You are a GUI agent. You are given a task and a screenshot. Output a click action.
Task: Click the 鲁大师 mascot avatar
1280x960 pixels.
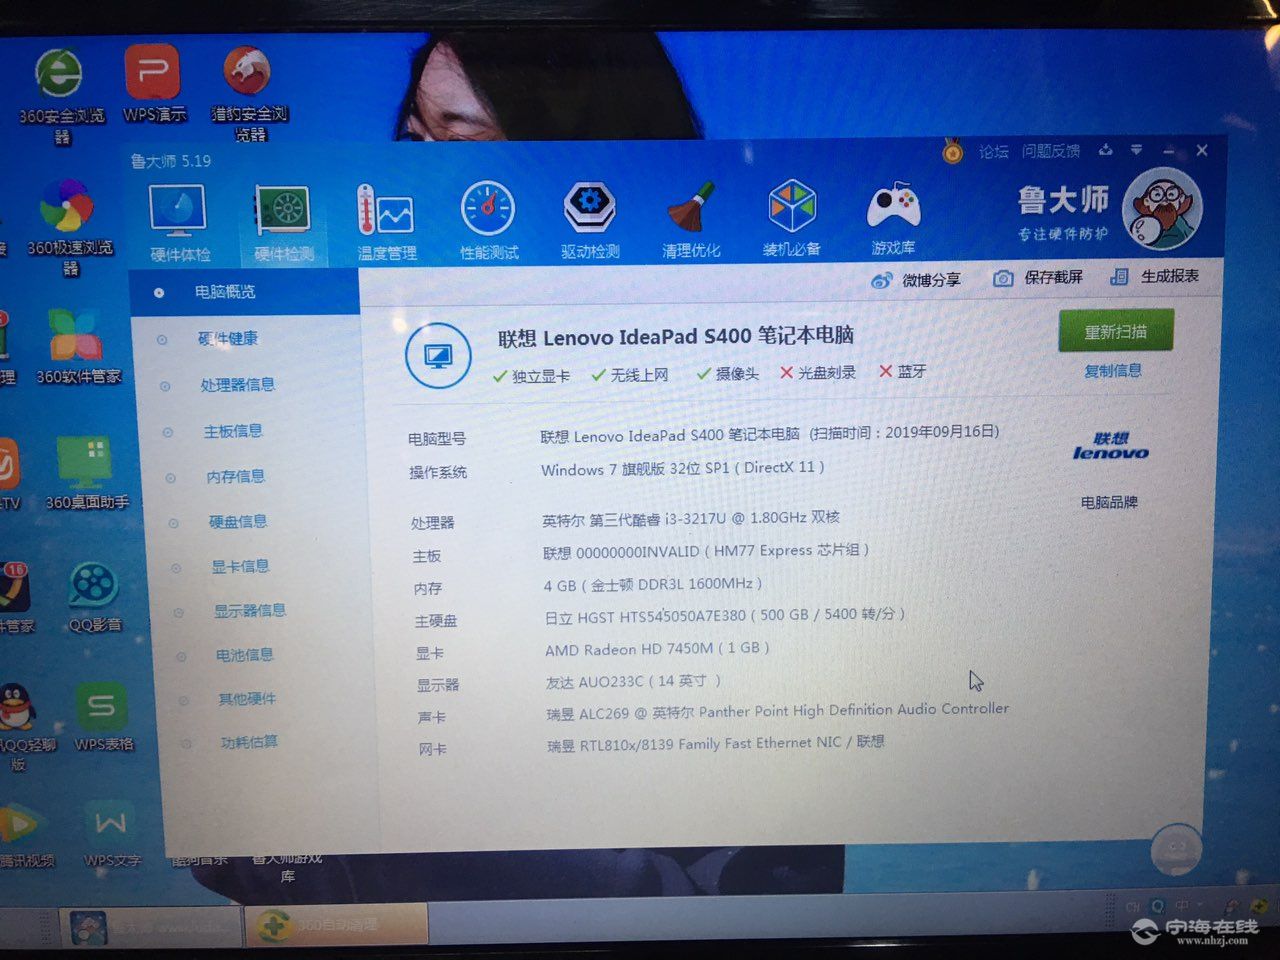point(1161,209)
